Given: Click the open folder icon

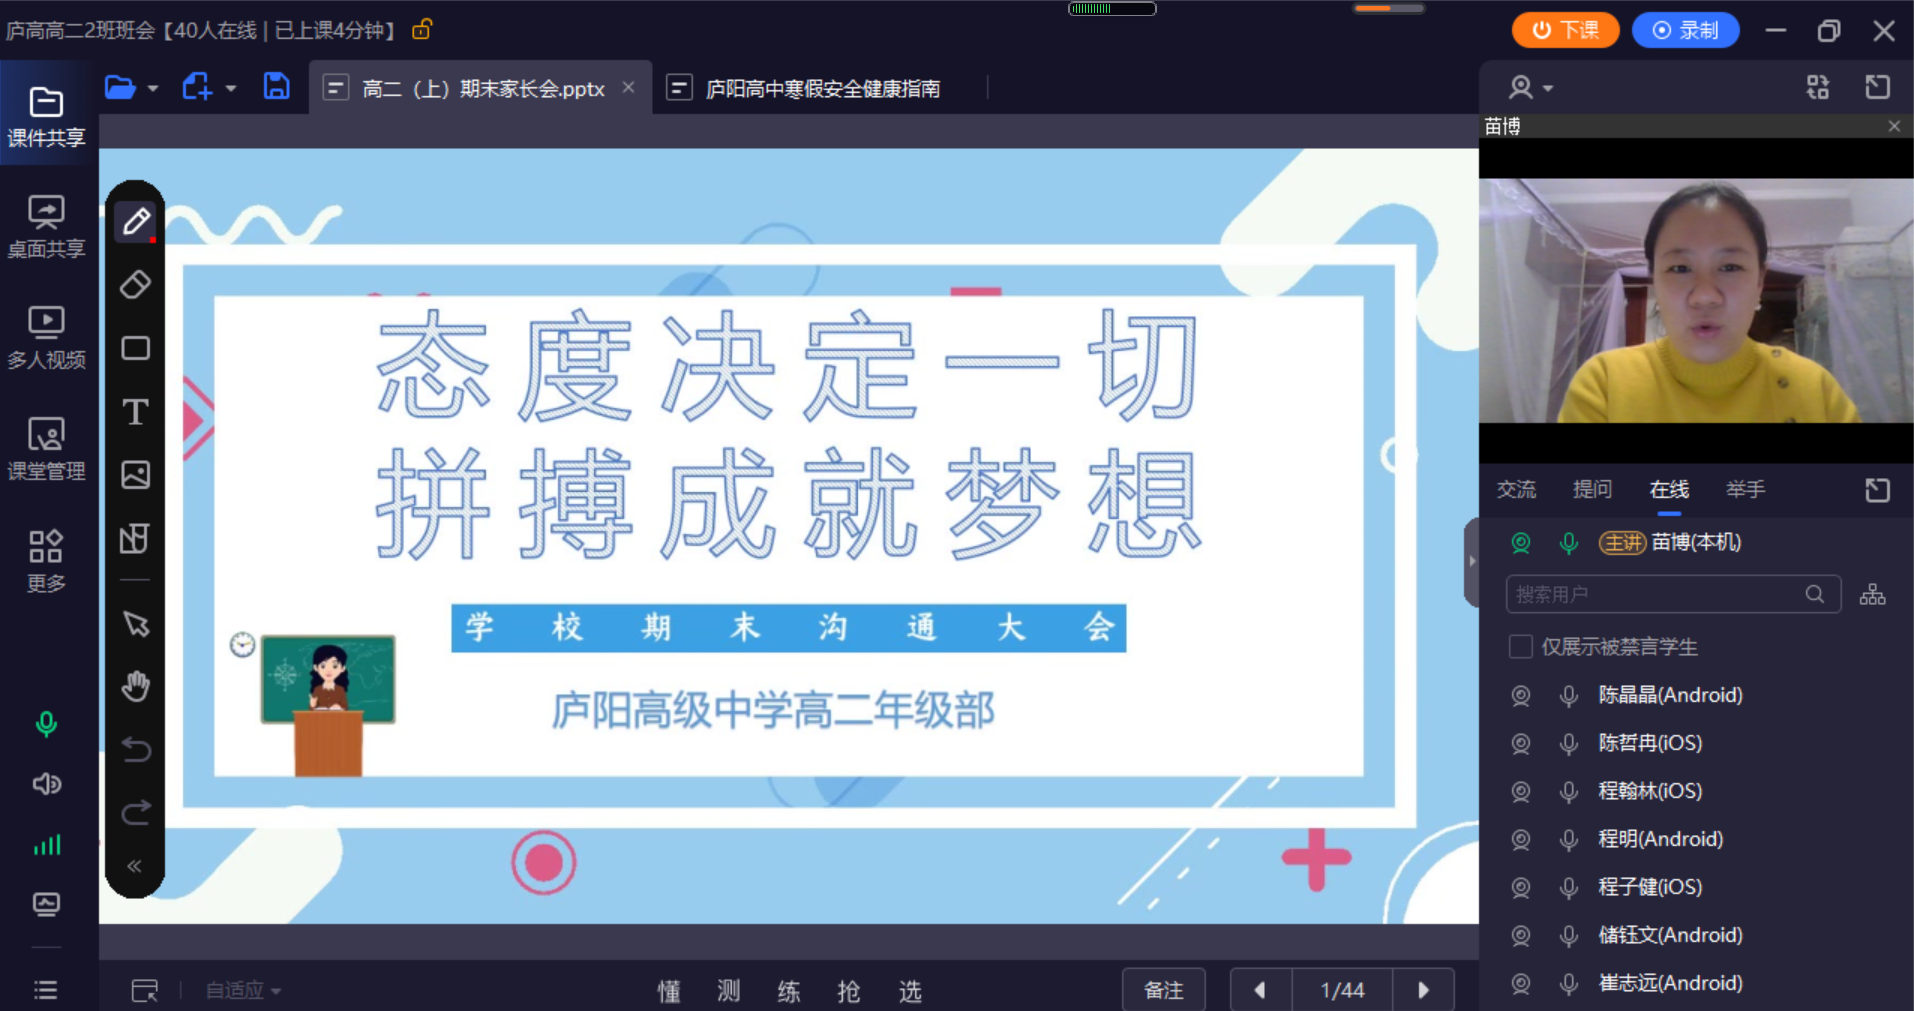Looking at the screenshot, I should coord(120,88).
